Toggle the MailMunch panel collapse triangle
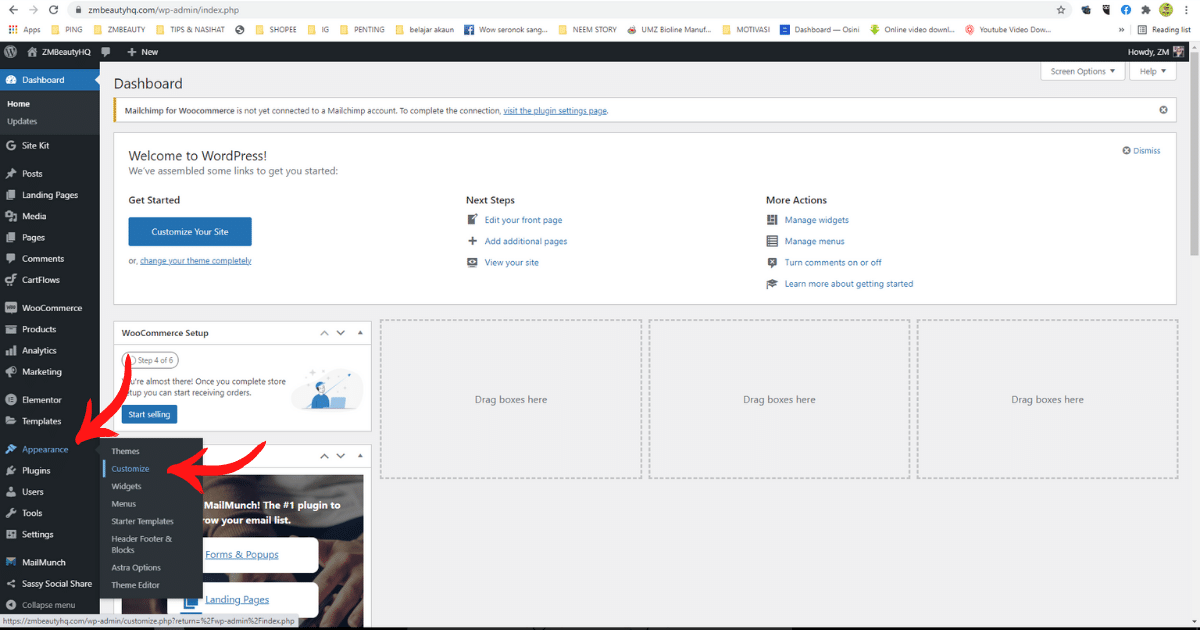Viewport: 1200px width, 630px height. [359, 456]
